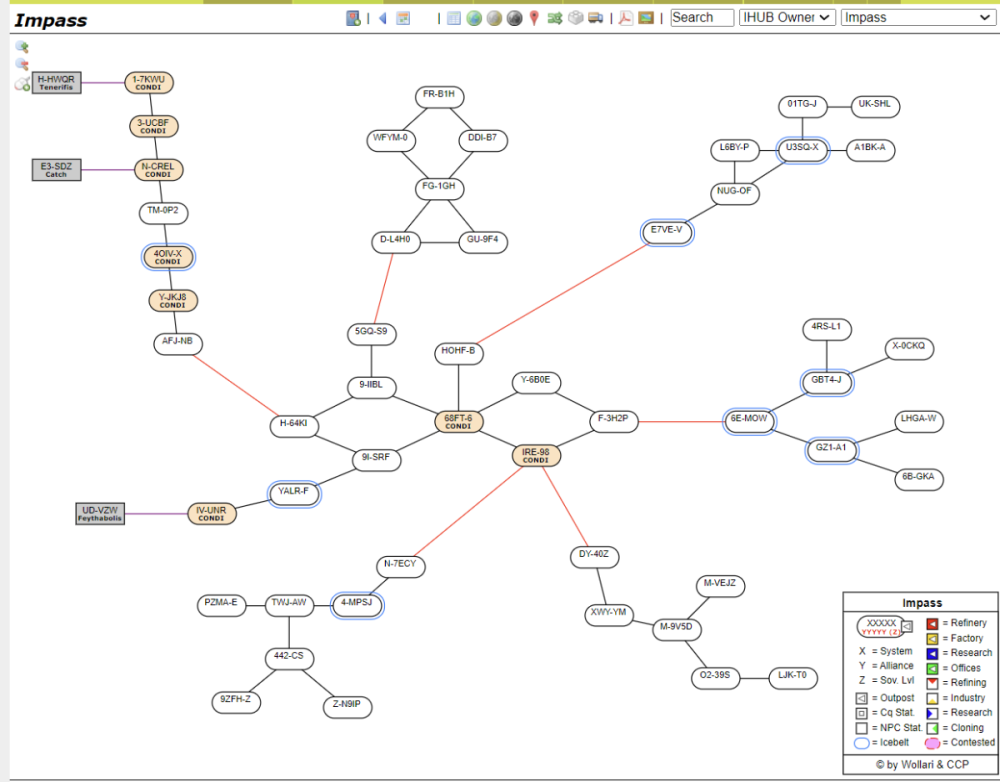Click the white cube icon
Image resolution: width=1000 pixels, height=782 pixels.
[x=576, y=18]
